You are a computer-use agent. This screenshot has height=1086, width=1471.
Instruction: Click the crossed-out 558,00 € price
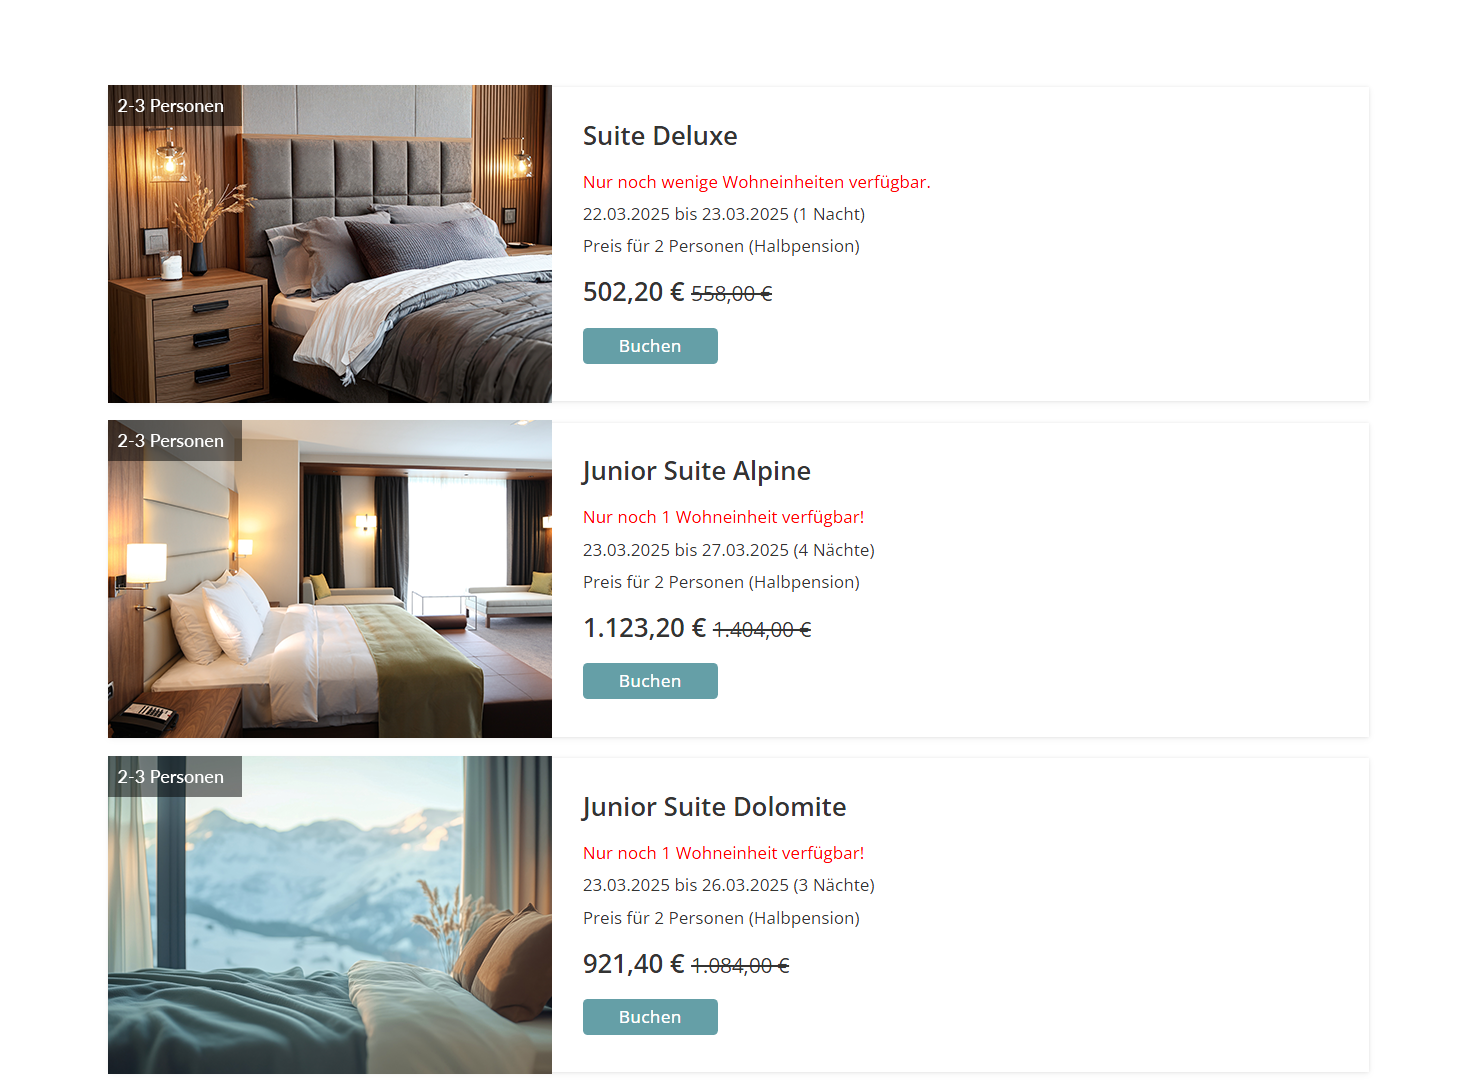(732, 294)
